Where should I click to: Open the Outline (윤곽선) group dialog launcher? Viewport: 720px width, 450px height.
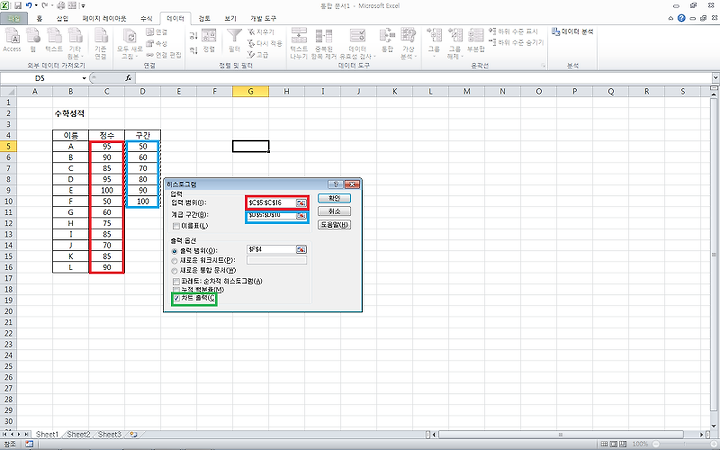tap(544, 66)
